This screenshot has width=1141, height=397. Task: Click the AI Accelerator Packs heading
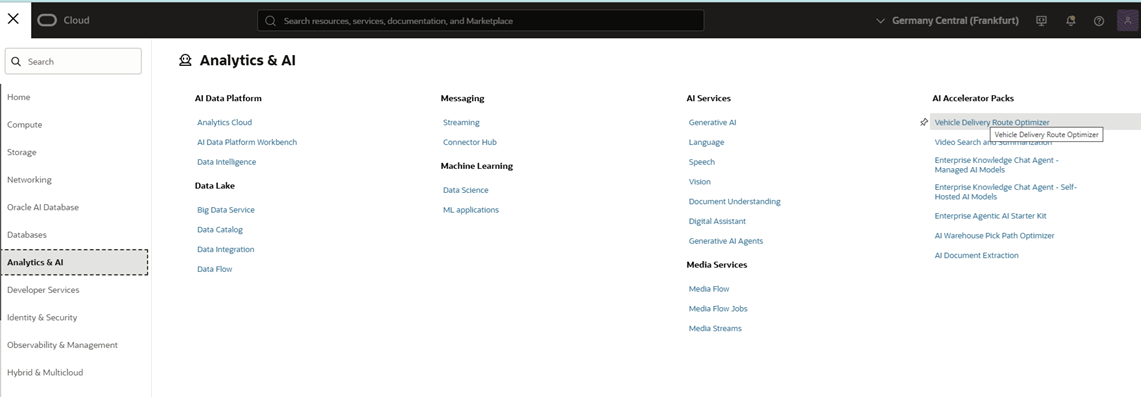973,98
